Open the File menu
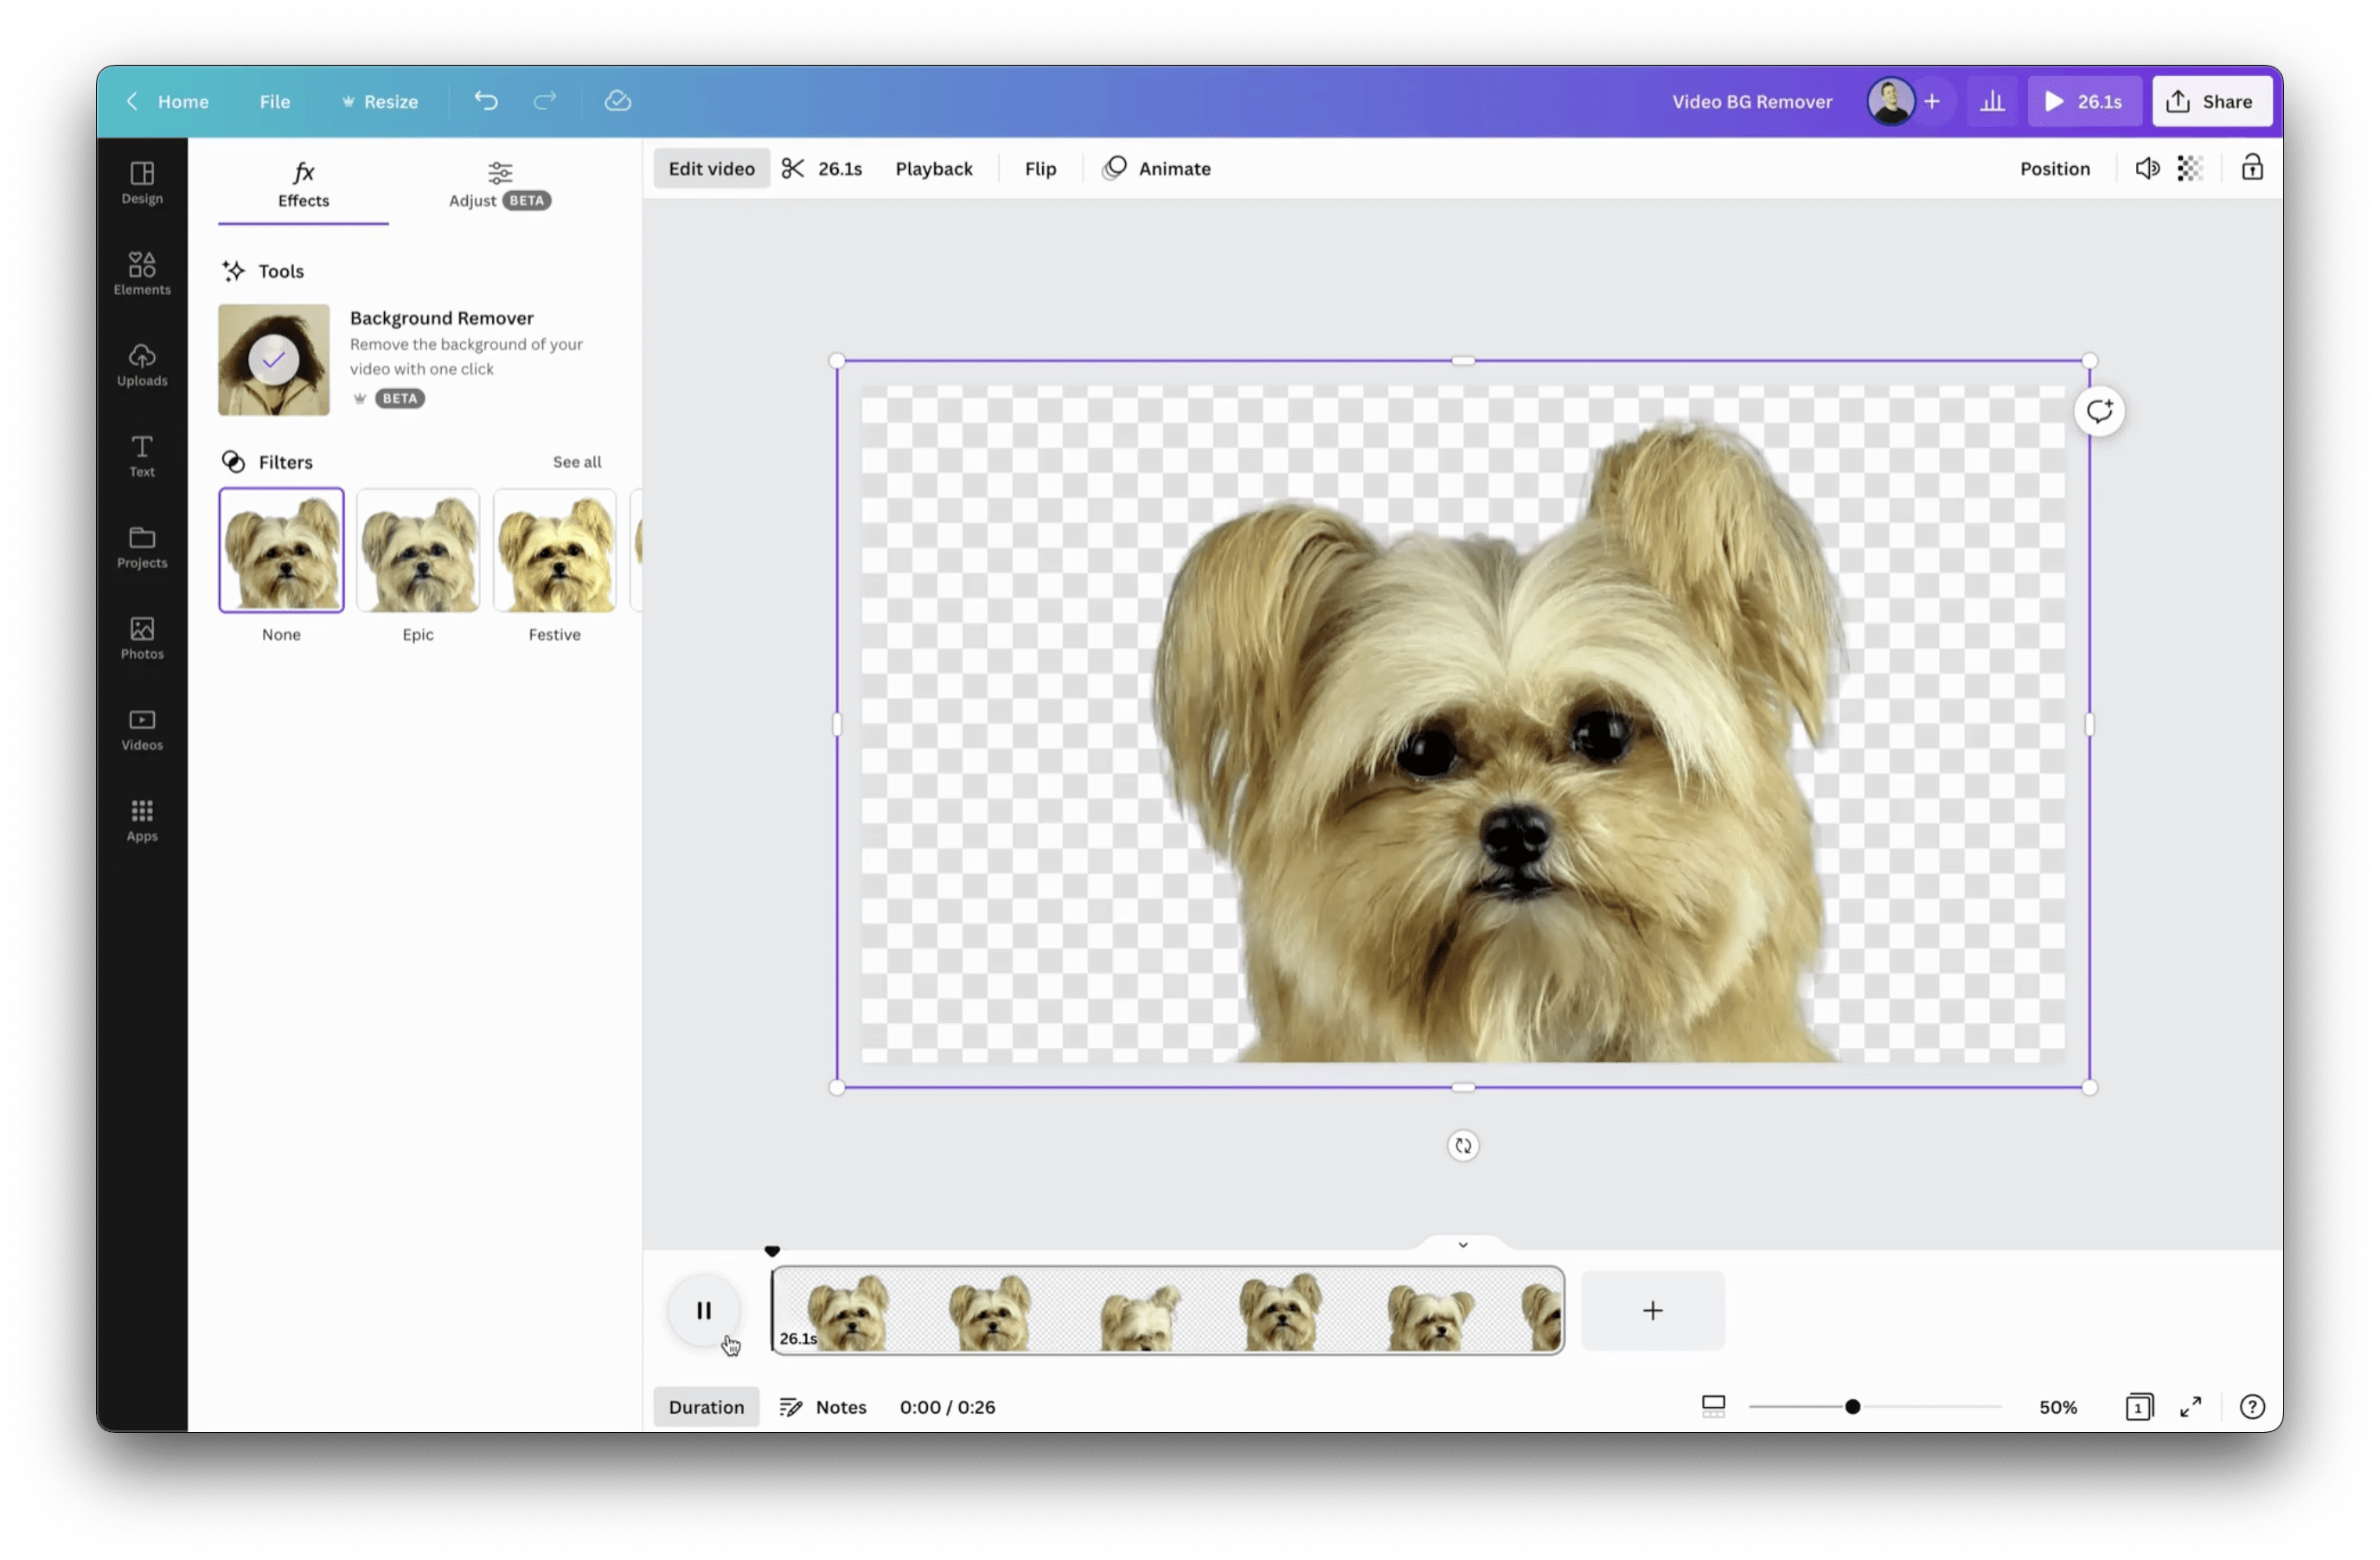The height and width of the screenshot is (1560, 2380). pos(274,101)
